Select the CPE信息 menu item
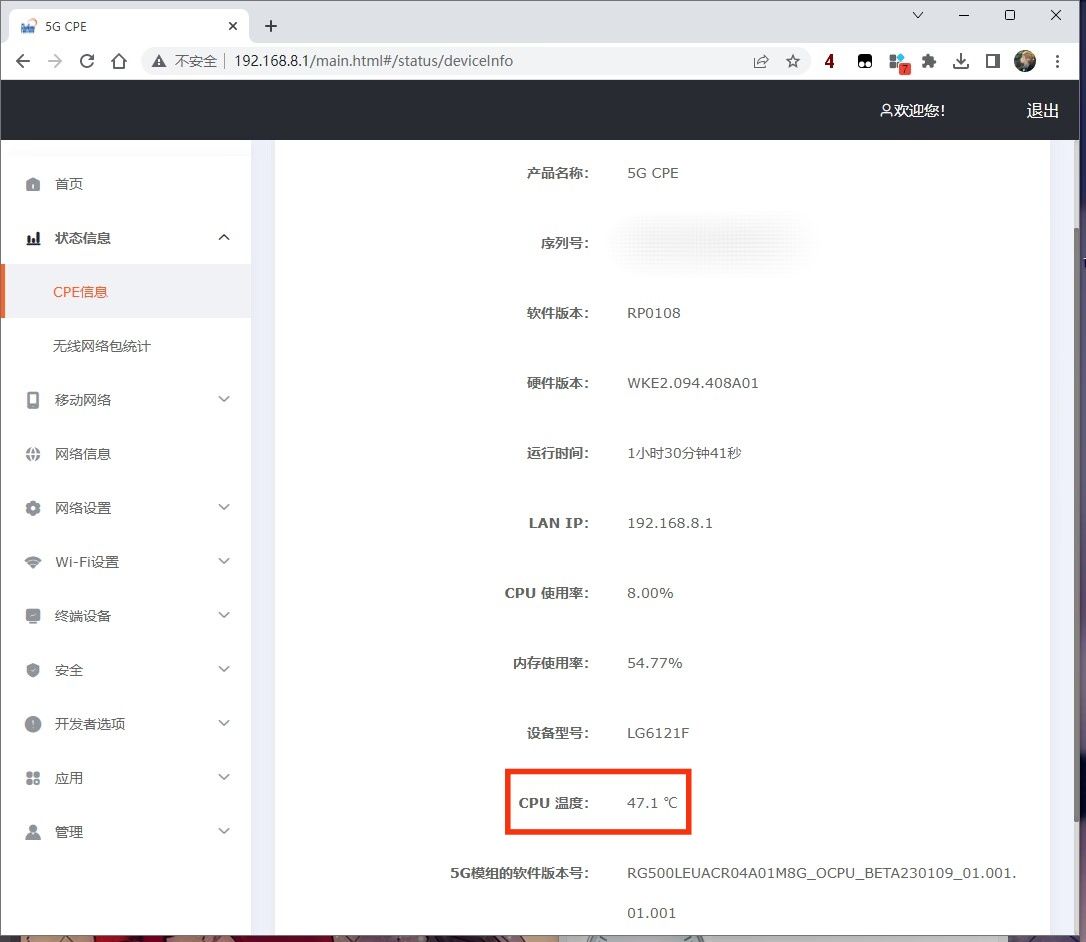Viewport: 1086px width, 942px height. click(x=80, y=292)
